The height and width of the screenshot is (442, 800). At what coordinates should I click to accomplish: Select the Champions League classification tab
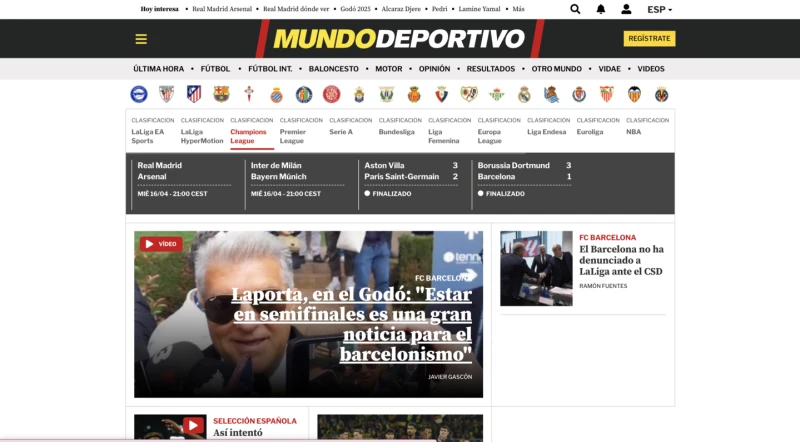(252, 131)
